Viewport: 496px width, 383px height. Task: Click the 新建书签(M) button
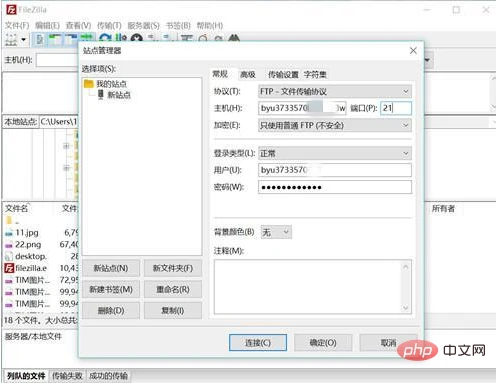111,289
